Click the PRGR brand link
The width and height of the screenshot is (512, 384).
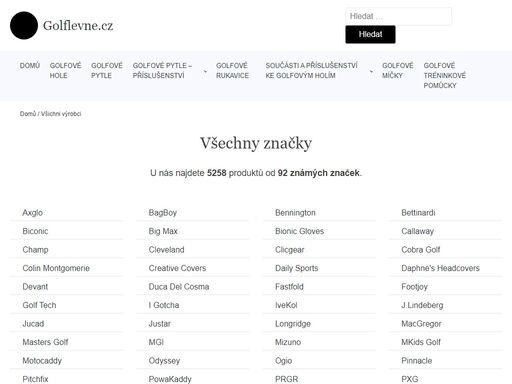(286, 379)
